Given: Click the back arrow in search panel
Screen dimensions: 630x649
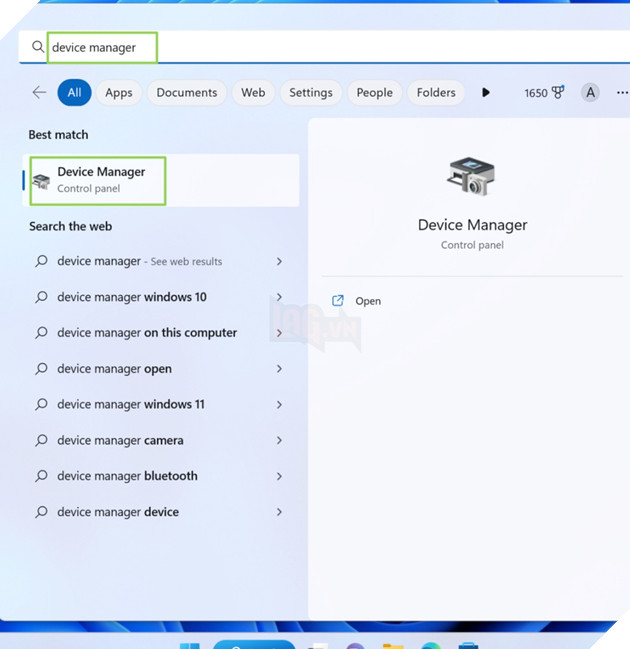Looking at the screenshot, I should [39, 92].
